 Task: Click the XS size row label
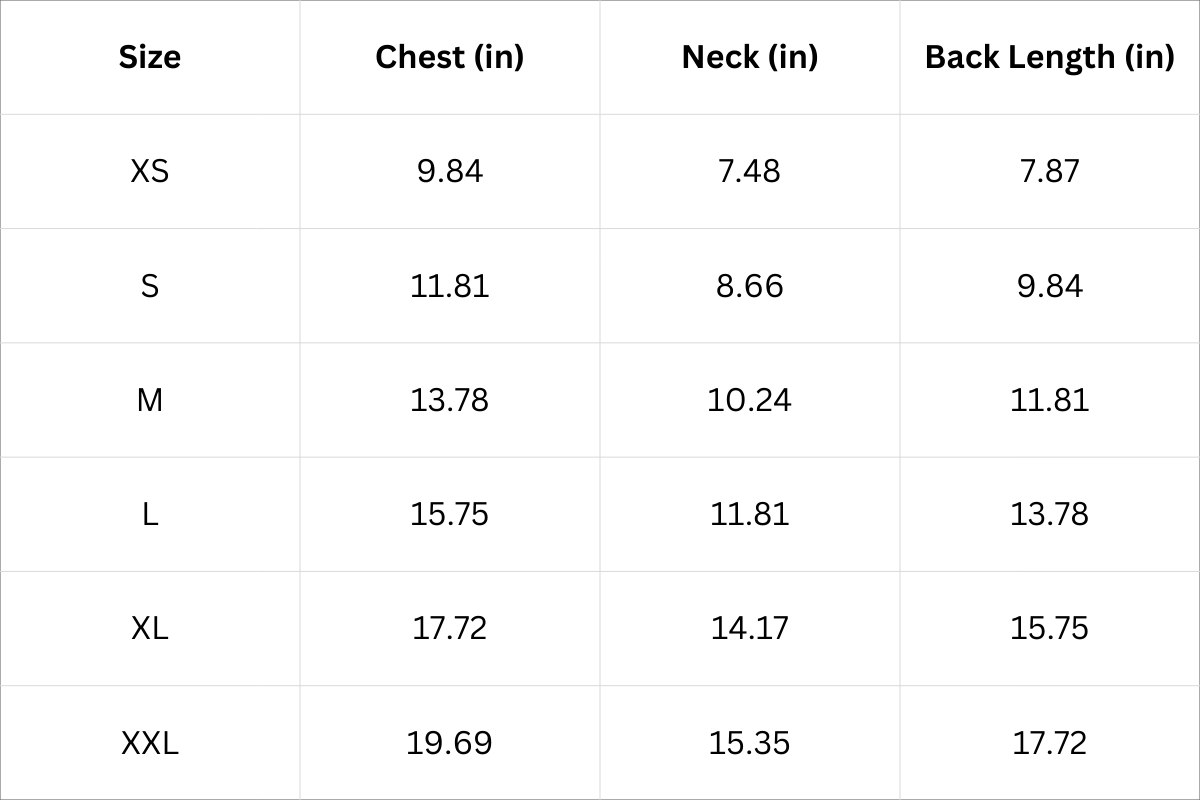pos(150,171)
